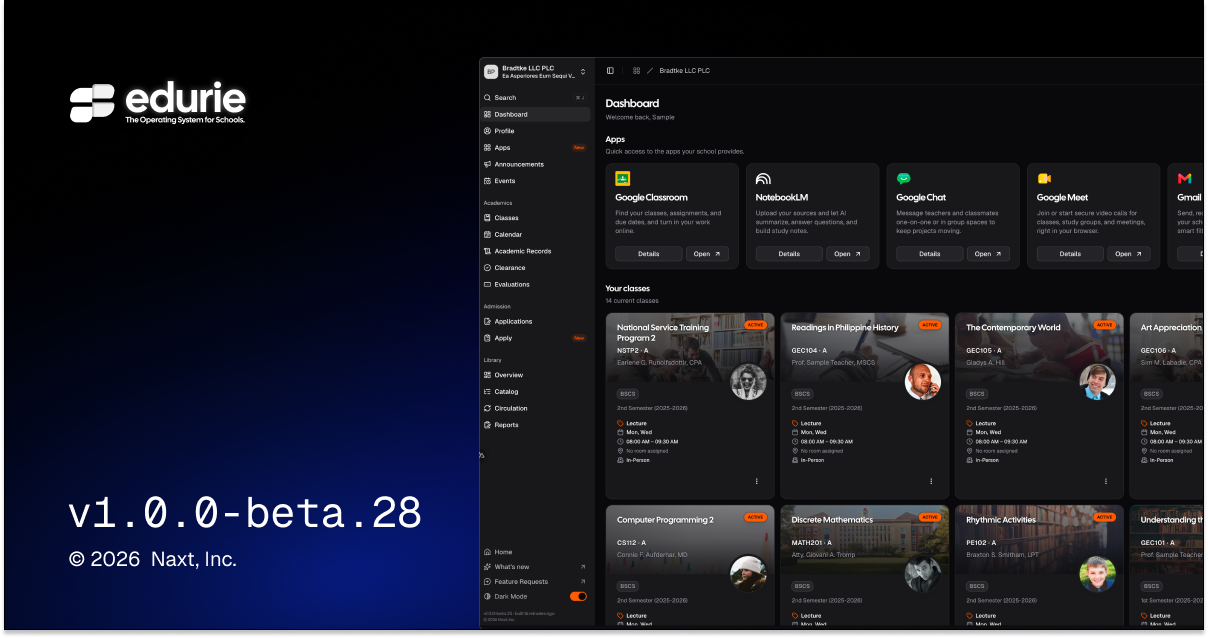Click Open on Google Chat card
This screenshot has width=1208, height=638.
coord(988,254)
